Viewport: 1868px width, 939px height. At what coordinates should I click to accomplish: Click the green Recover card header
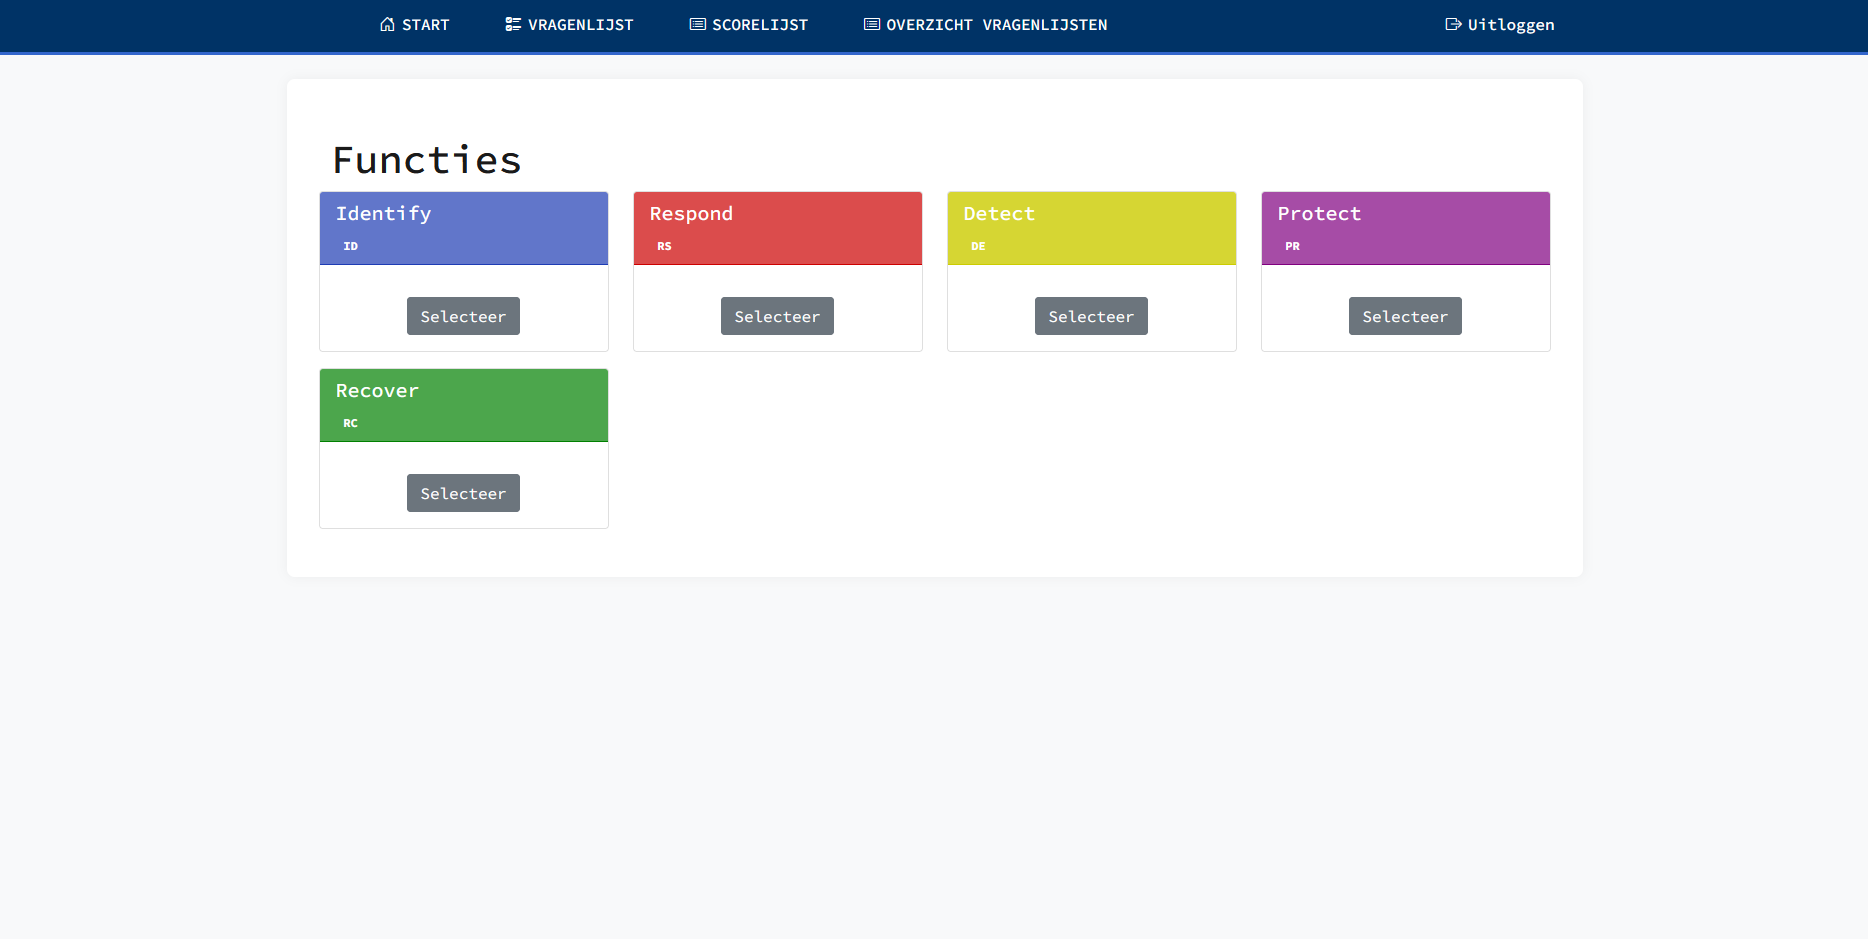[x=464, y=405]
